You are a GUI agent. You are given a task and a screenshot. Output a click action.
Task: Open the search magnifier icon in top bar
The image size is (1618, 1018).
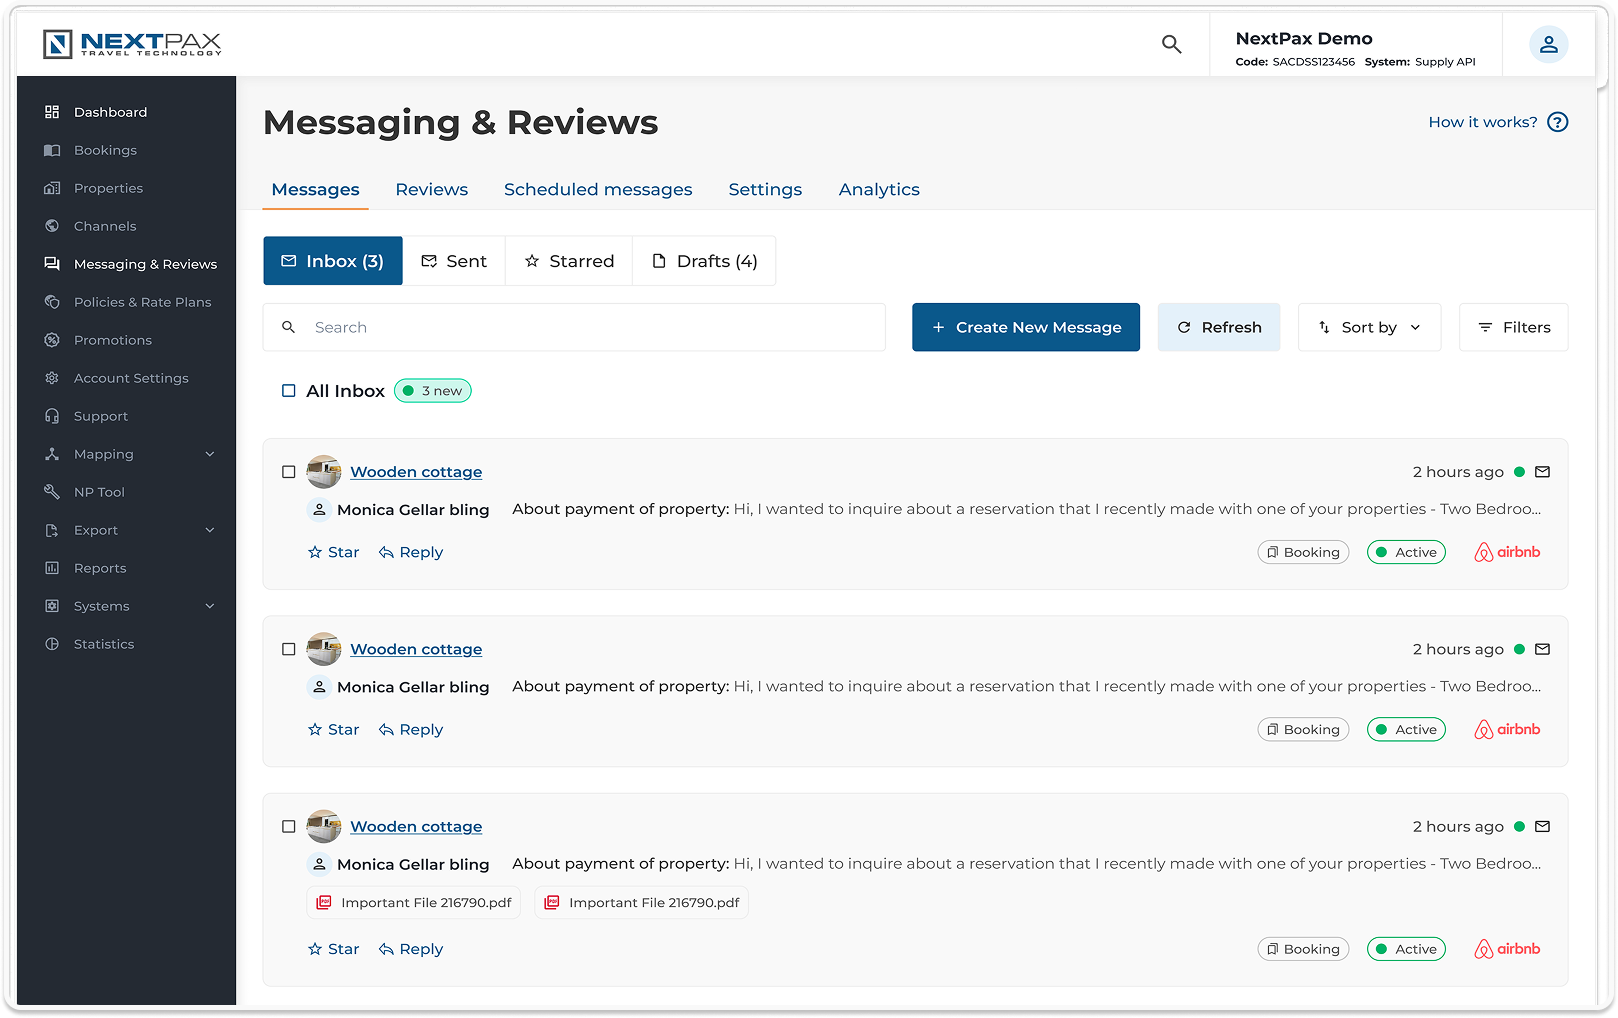pyautogui.click(x=1170, y=44)
